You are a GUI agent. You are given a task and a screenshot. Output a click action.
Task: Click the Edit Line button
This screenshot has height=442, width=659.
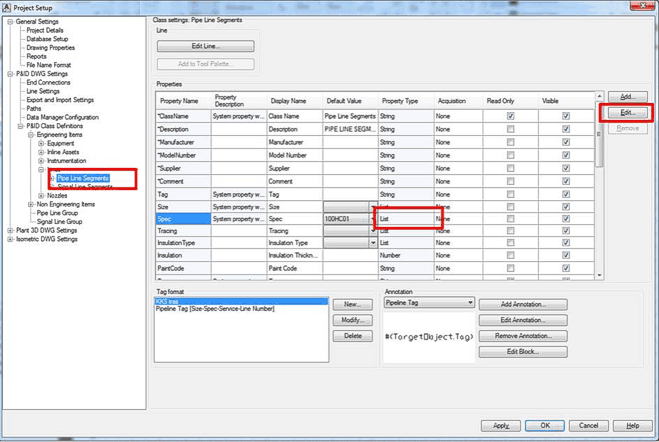coord(206,46)
